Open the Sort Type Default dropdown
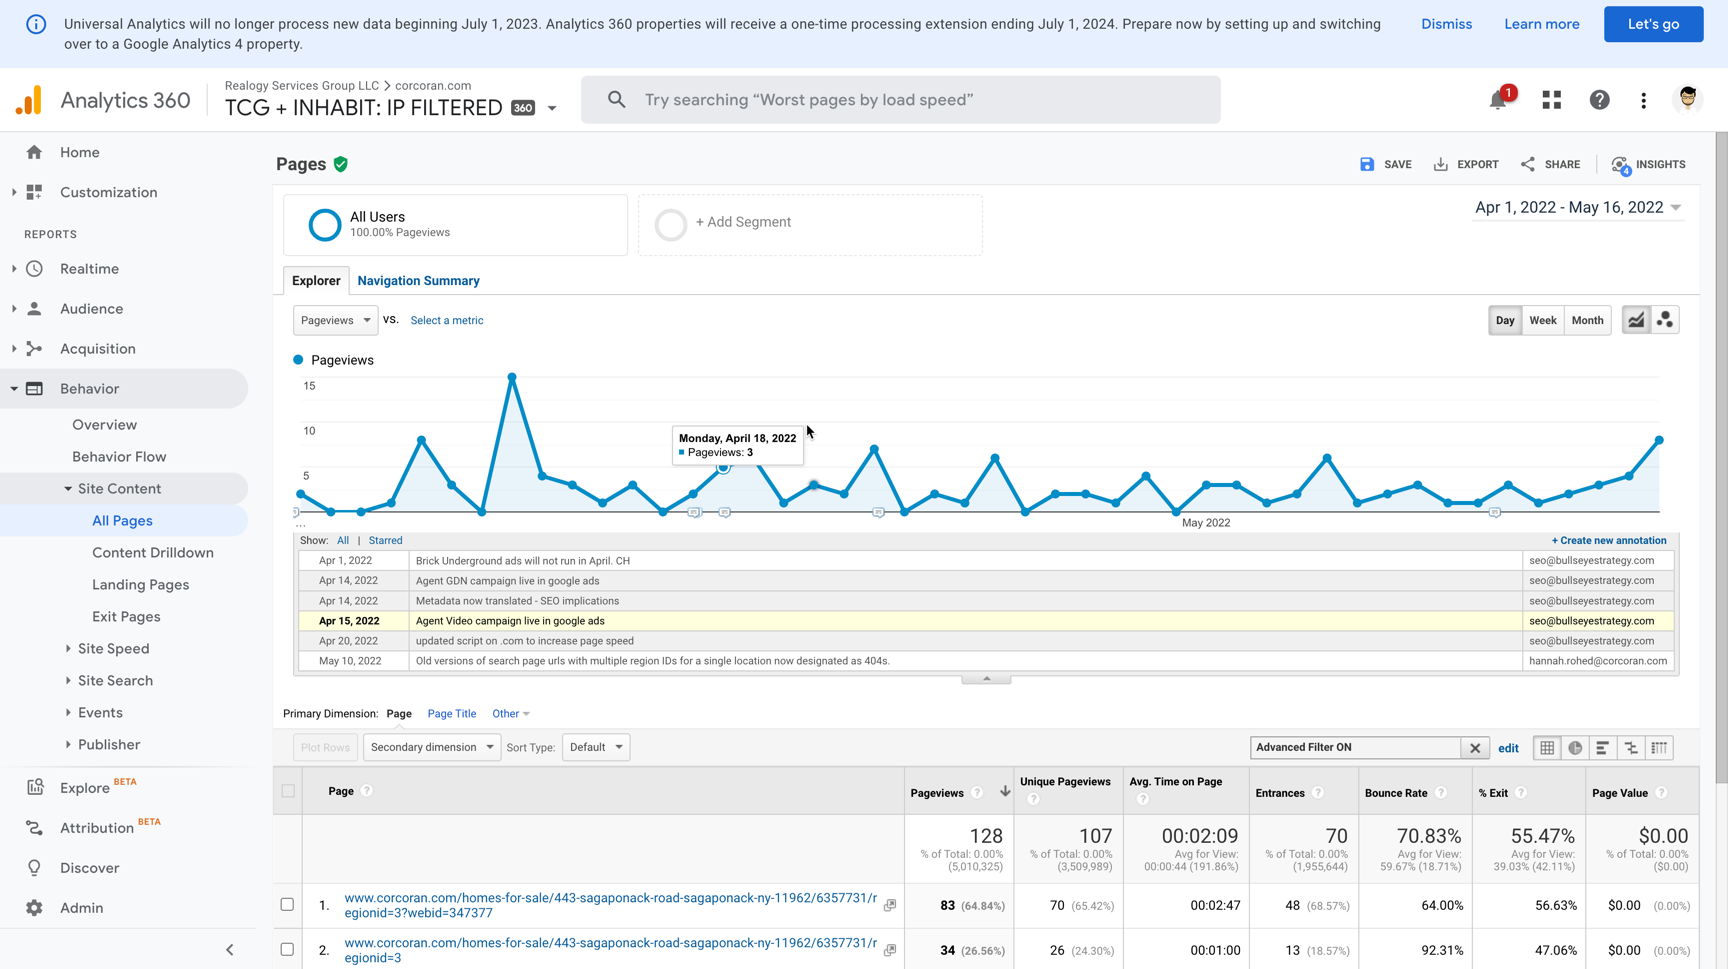 (596, 747)
